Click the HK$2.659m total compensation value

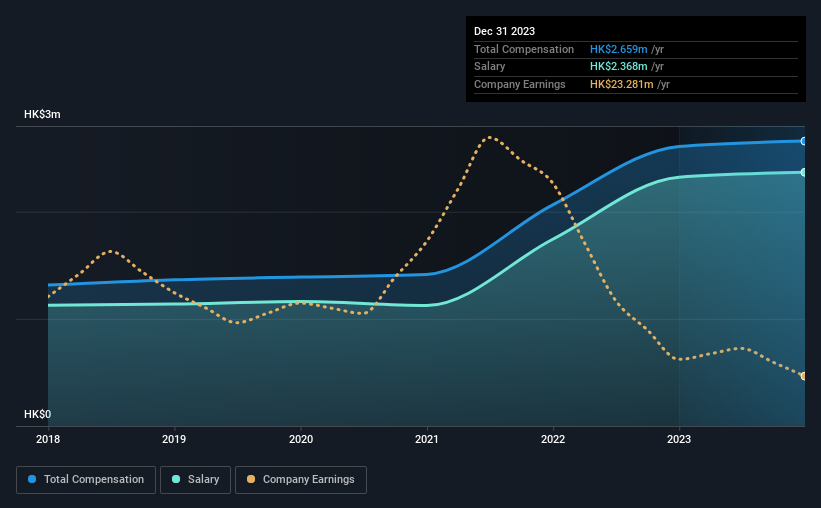(618, 49)
